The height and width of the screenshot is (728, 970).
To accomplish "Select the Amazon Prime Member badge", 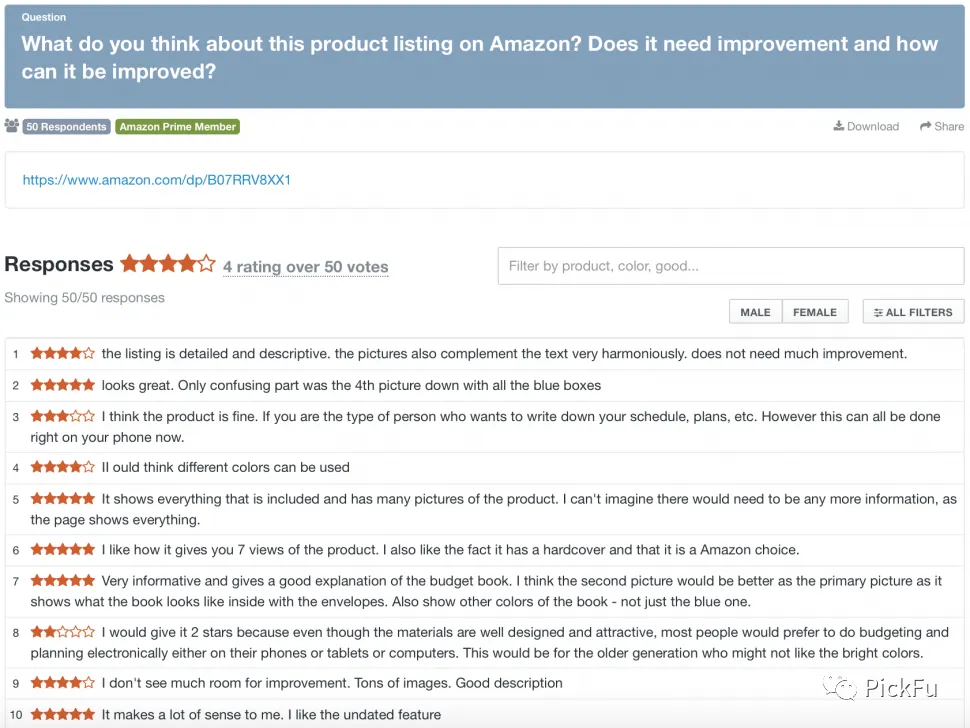I will pos(178,127).
